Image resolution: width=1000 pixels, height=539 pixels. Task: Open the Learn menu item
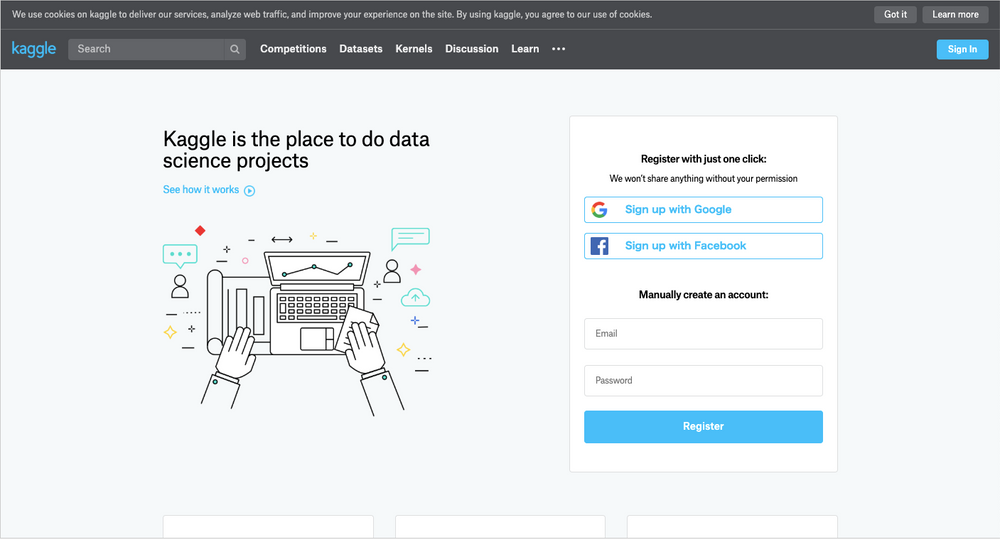click(525, 49)
